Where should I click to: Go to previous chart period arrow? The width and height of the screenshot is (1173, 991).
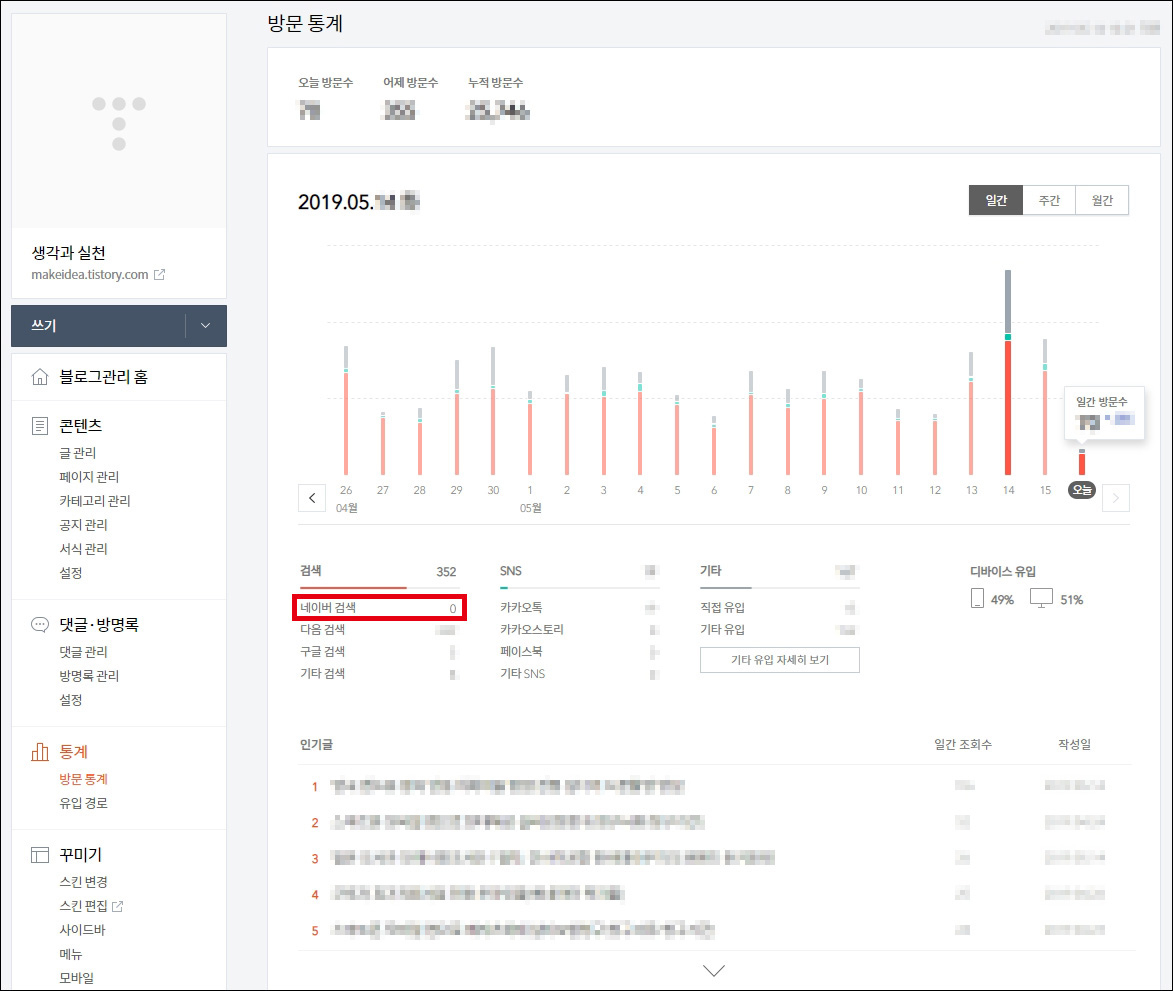312,498
